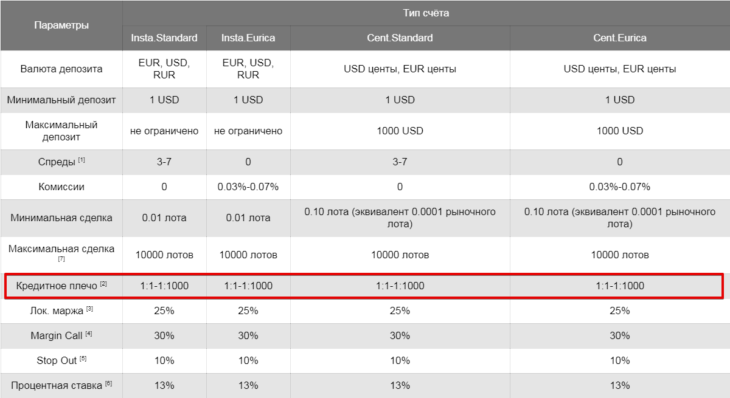Click 0.01 лота under Insta.Eurica
The height and width of the screenshot is (398, 730).
point(248,217)
